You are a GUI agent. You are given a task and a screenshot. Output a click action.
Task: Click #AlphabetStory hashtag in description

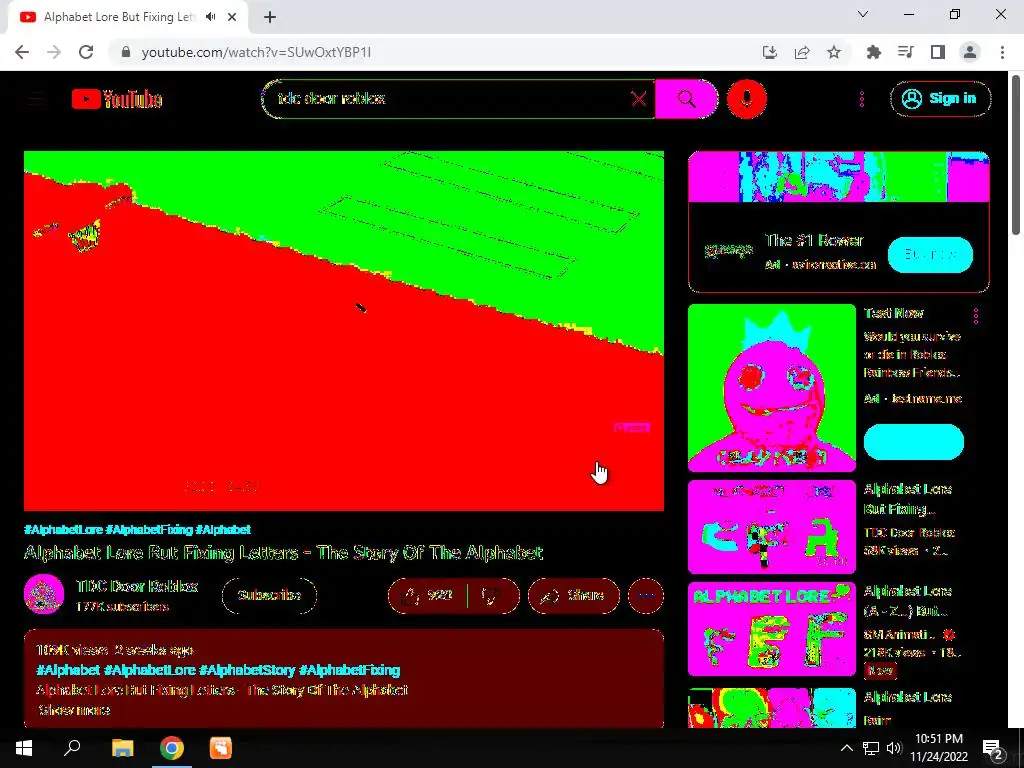(247, 670)
